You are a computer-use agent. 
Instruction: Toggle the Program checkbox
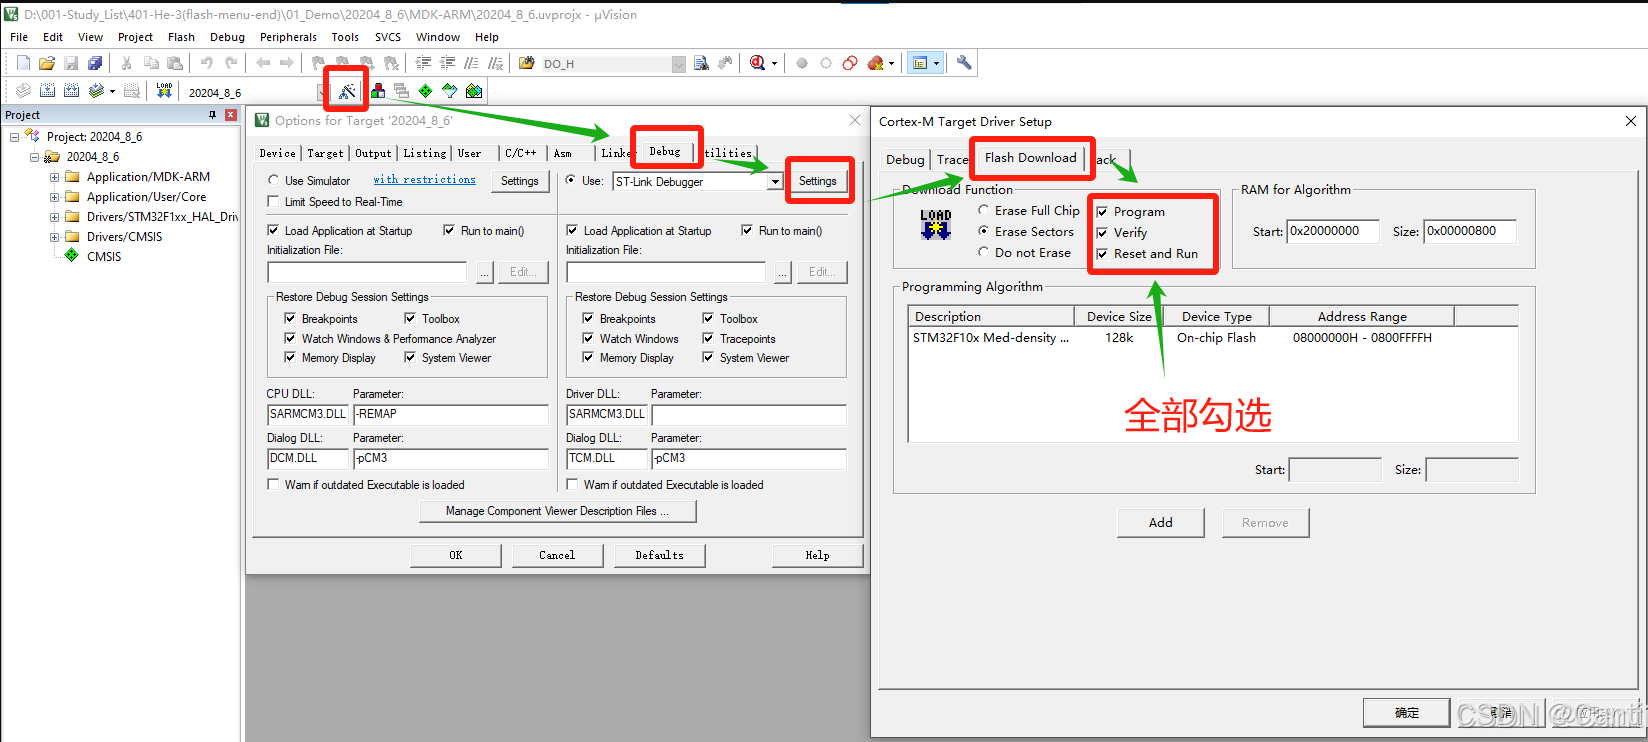(1102, 212)
